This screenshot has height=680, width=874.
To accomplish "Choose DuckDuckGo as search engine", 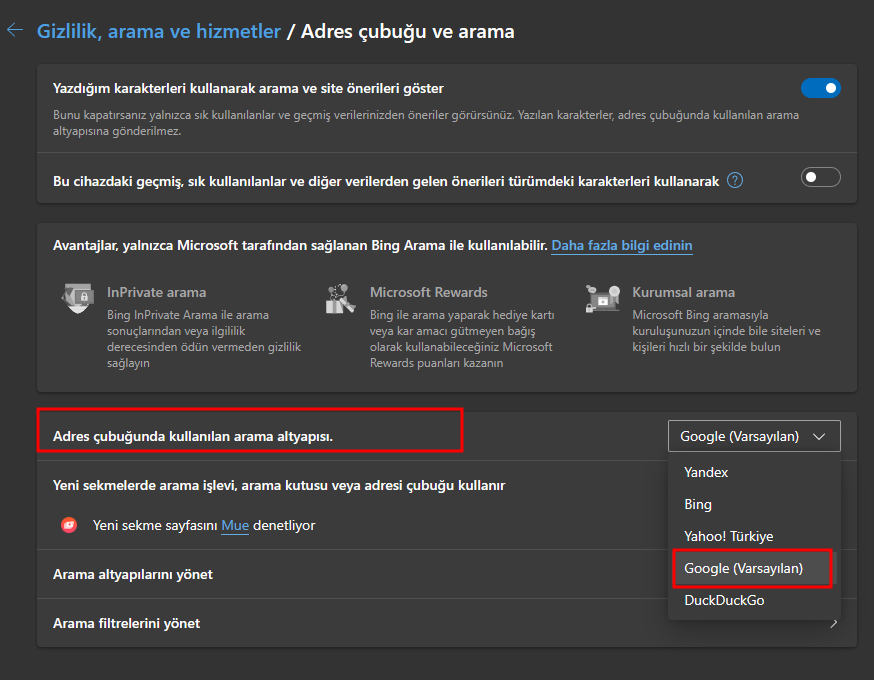I will (x=754, y=600).
